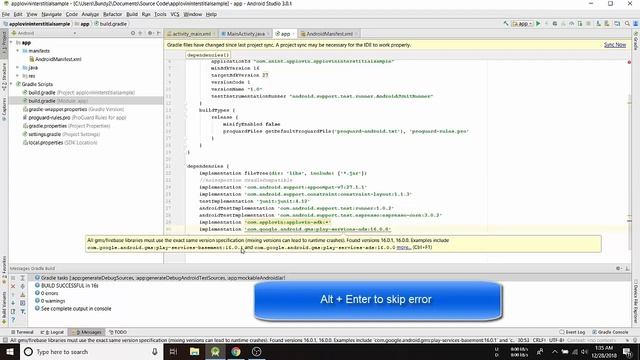640x360 pixels.
Task: Click the Task View taskbar icon
Action: 173,351
